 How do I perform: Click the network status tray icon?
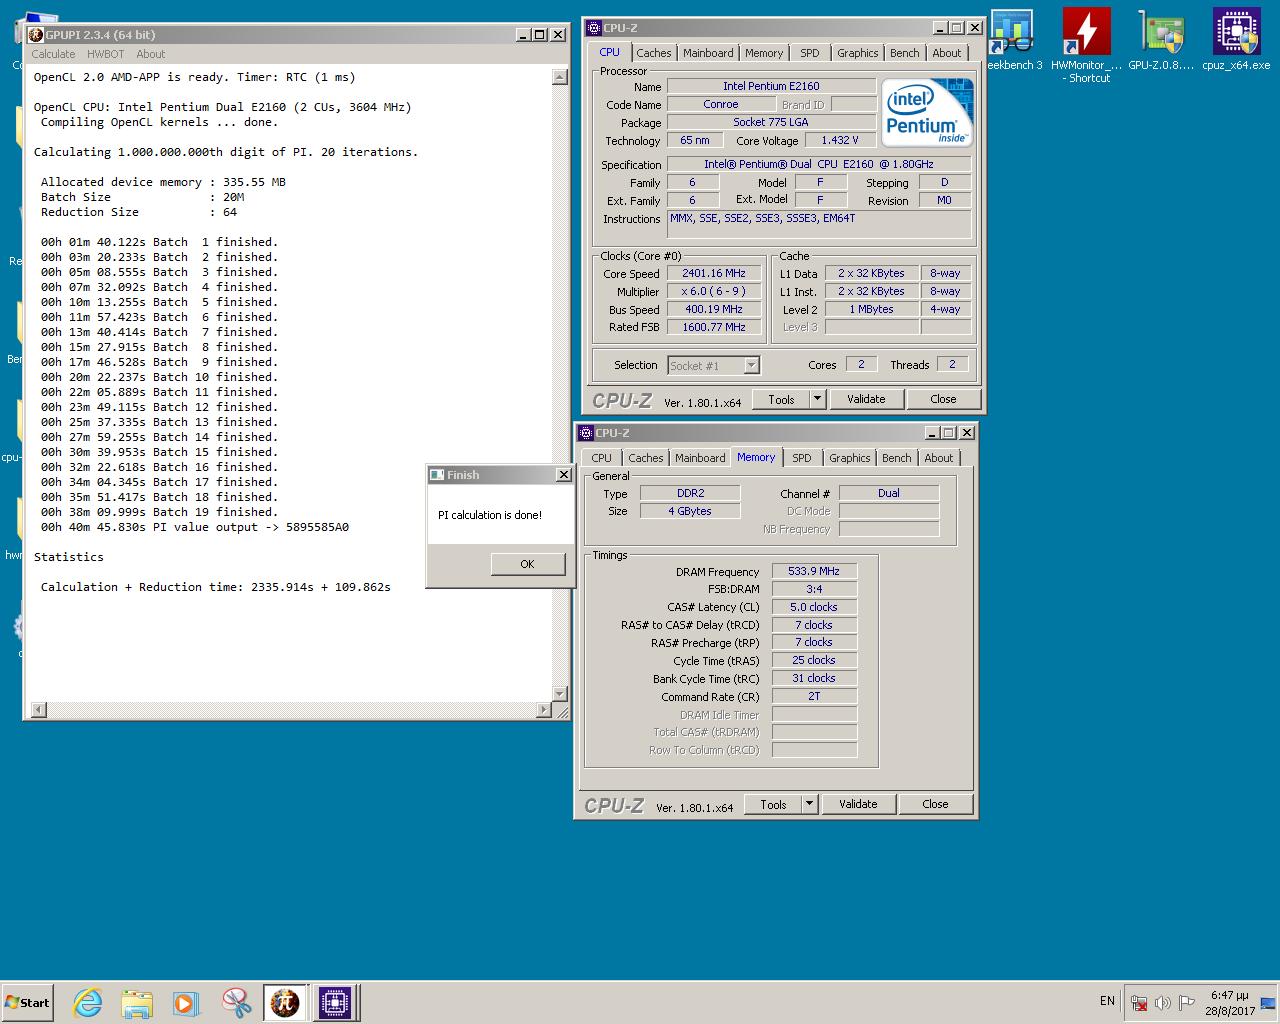point(1139,1002)
